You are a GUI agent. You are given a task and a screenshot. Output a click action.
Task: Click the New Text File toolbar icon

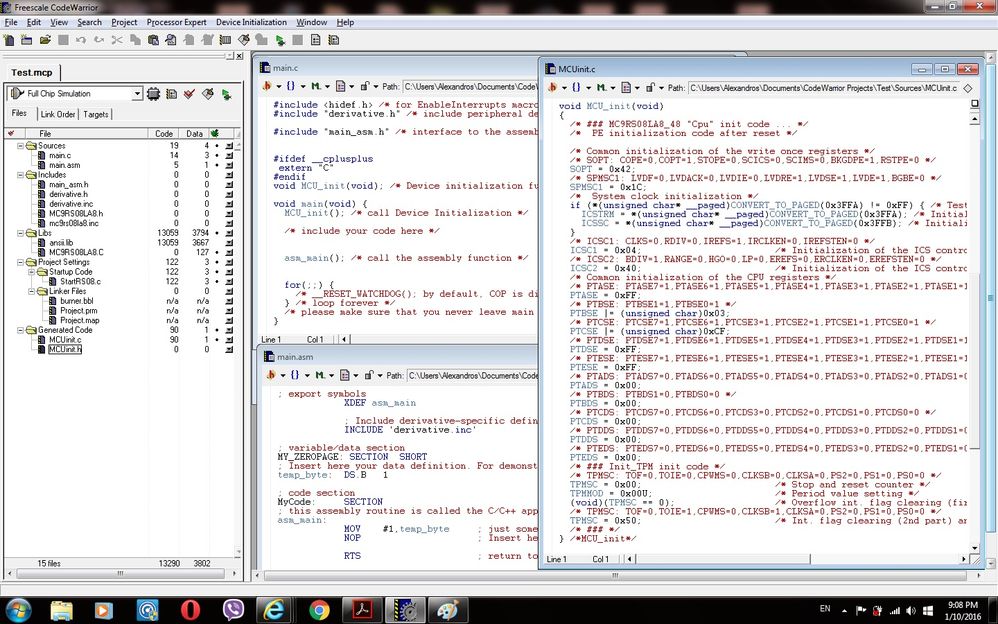pos(10,40)
